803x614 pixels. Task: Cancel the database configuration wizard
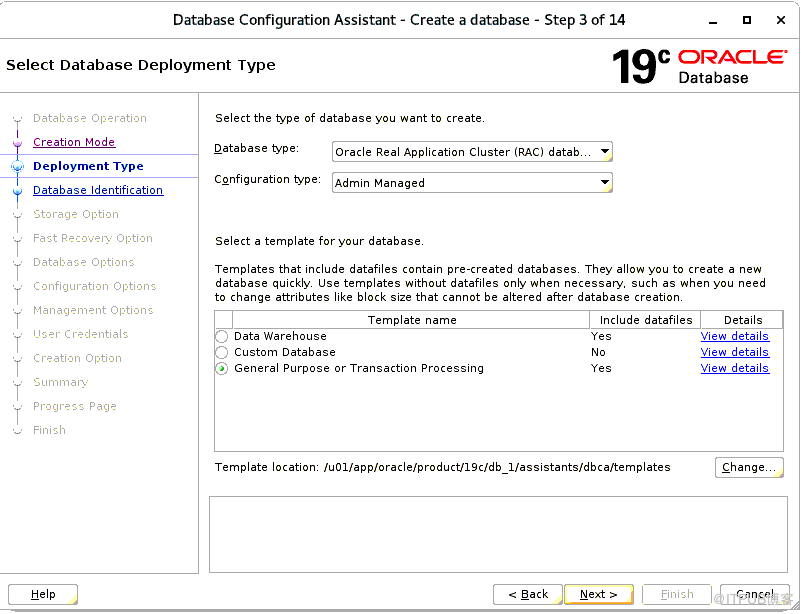(754, 594)
